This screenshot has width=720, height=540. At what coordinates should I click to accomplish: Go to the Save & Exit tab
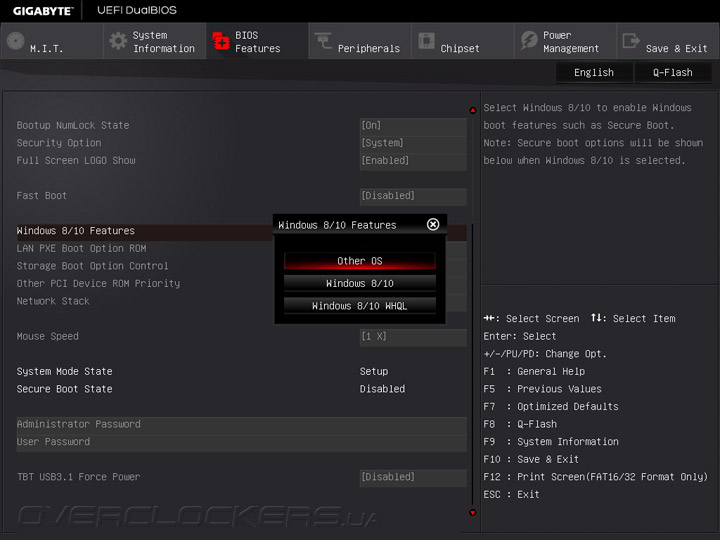click(x=668, y=41)
